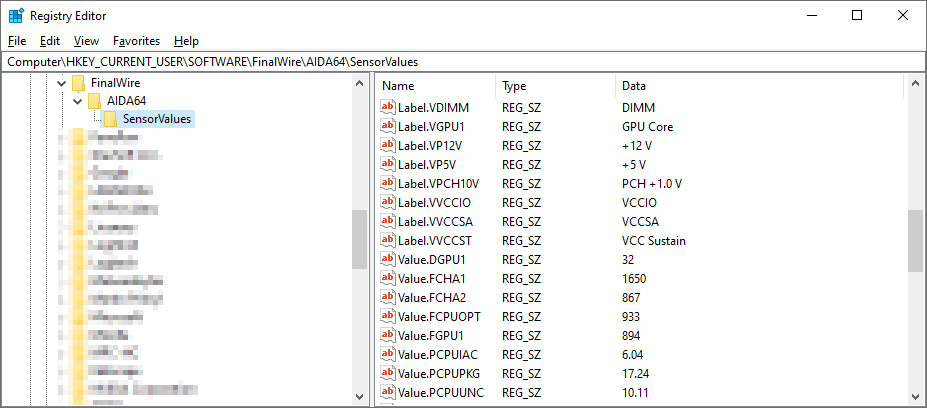The width and height of the screenshot is (927, 408).
Task: Click the SensorValues folder icon
Action: [x=111, y=119]
